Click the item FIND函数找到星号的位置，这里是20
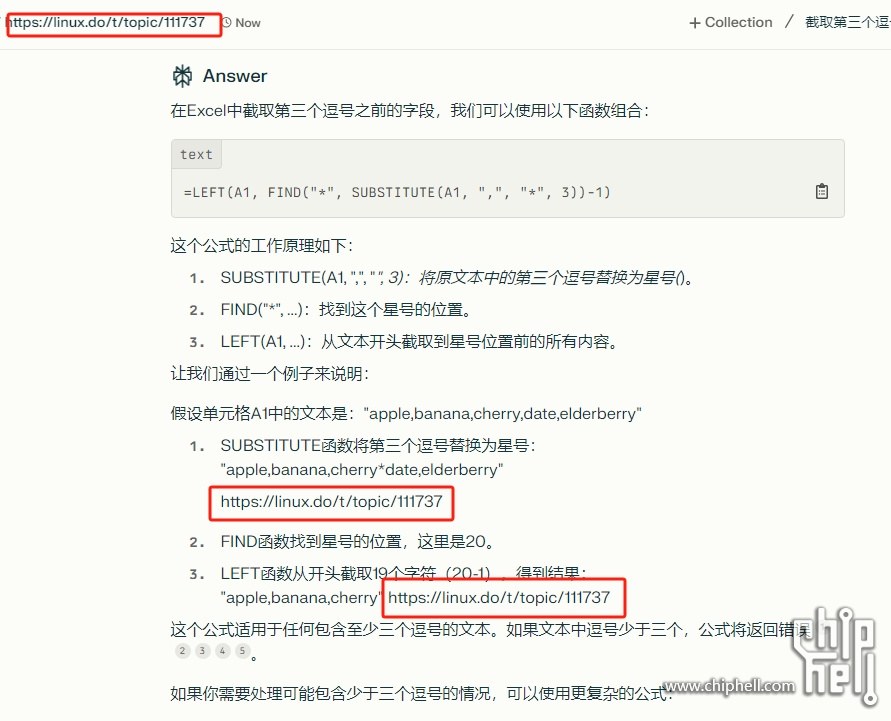 pos(357,542)
